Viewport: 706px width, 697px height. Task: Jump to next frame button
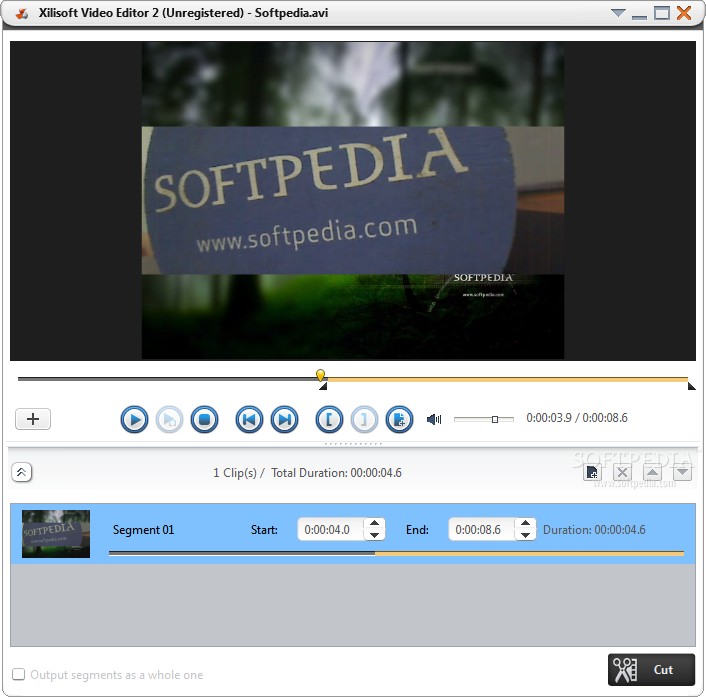(284, 420)
